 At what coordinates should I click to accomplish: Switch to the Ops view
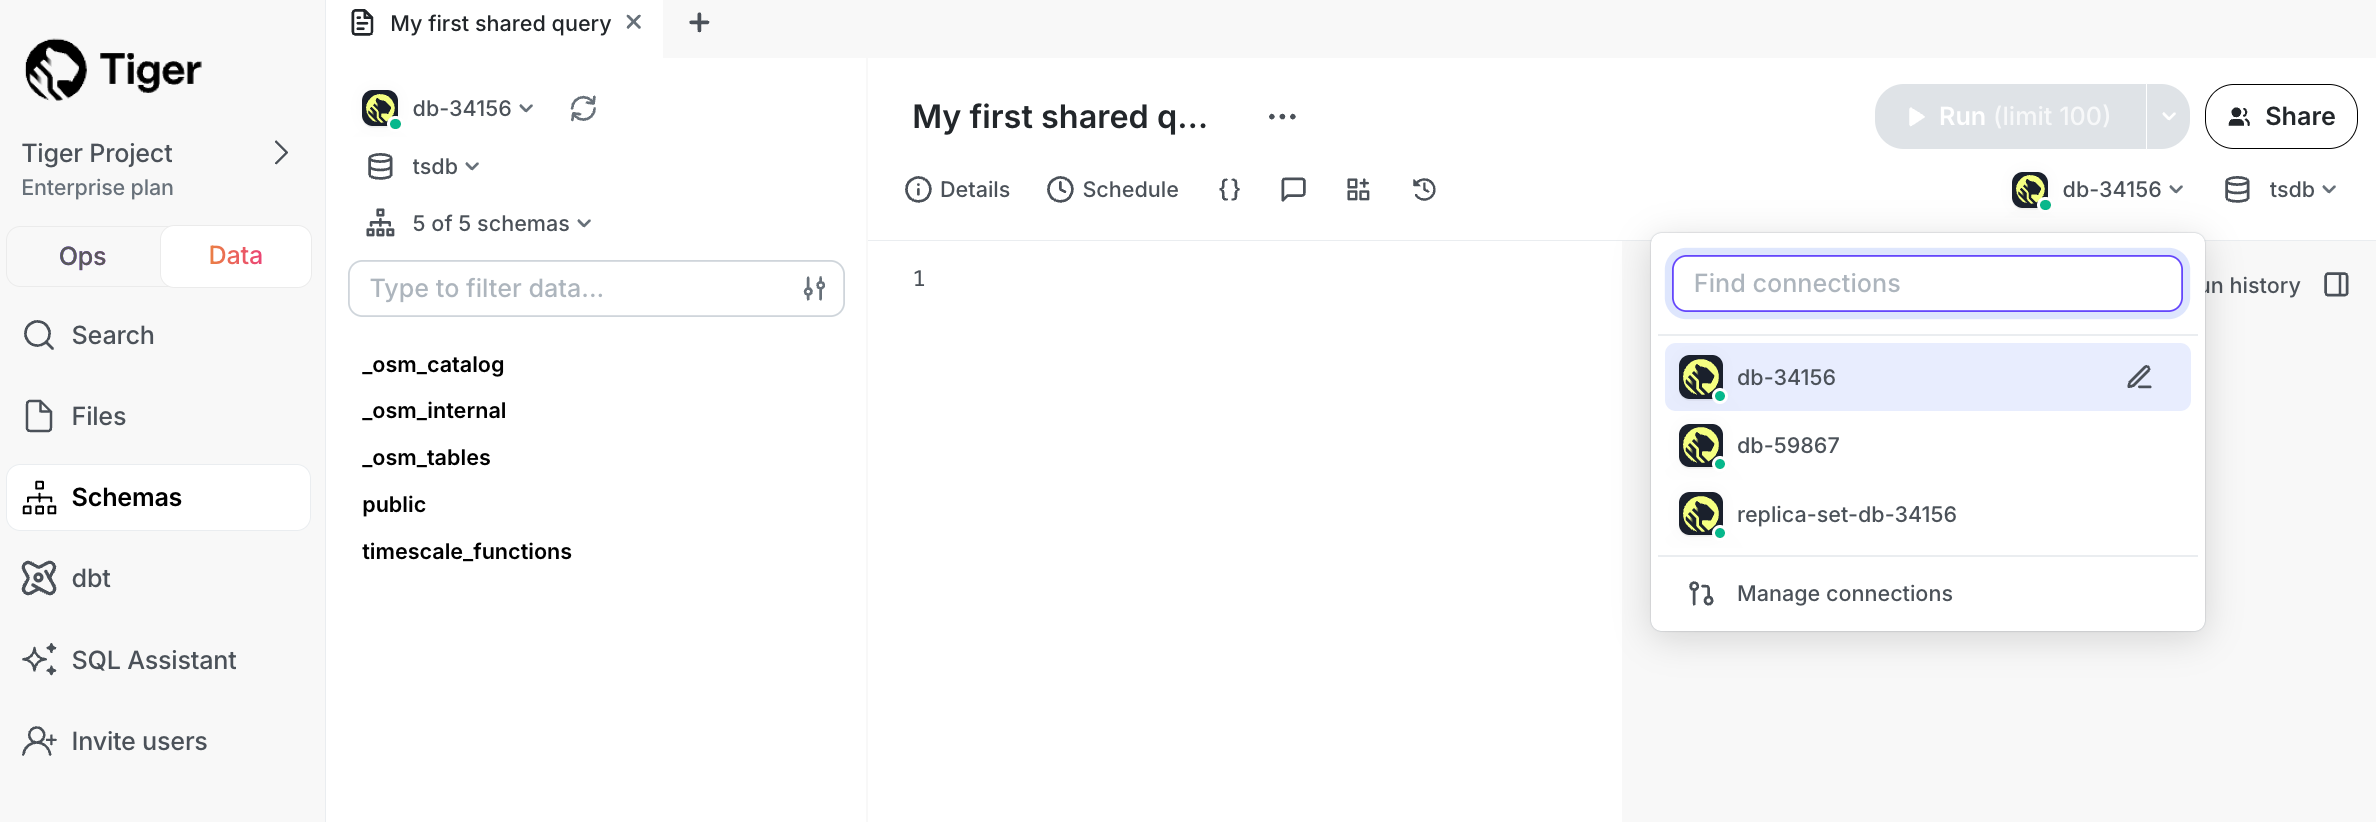82,256
